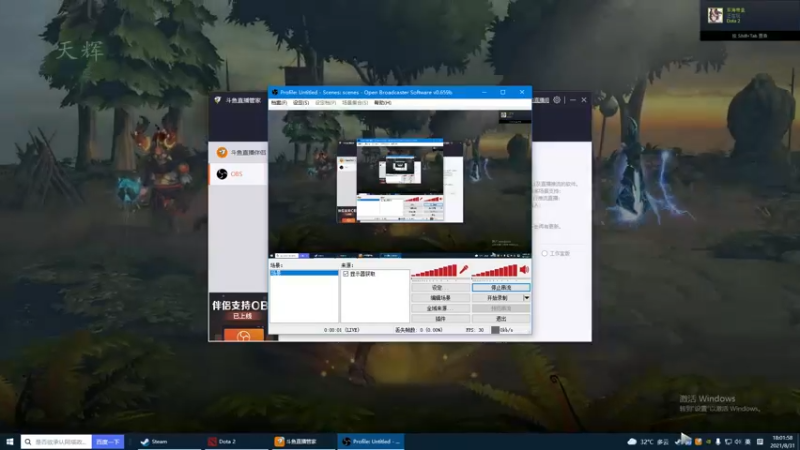Screen dimensions: 800x450
Task: Click the 0:00:01 (LIVE) status text
Action: pyautogui.click(x=341, y=330)
